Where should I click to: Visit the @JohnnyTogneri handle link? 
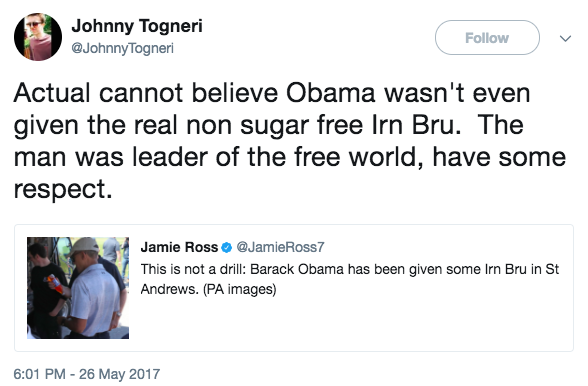(x=123, y=48)
